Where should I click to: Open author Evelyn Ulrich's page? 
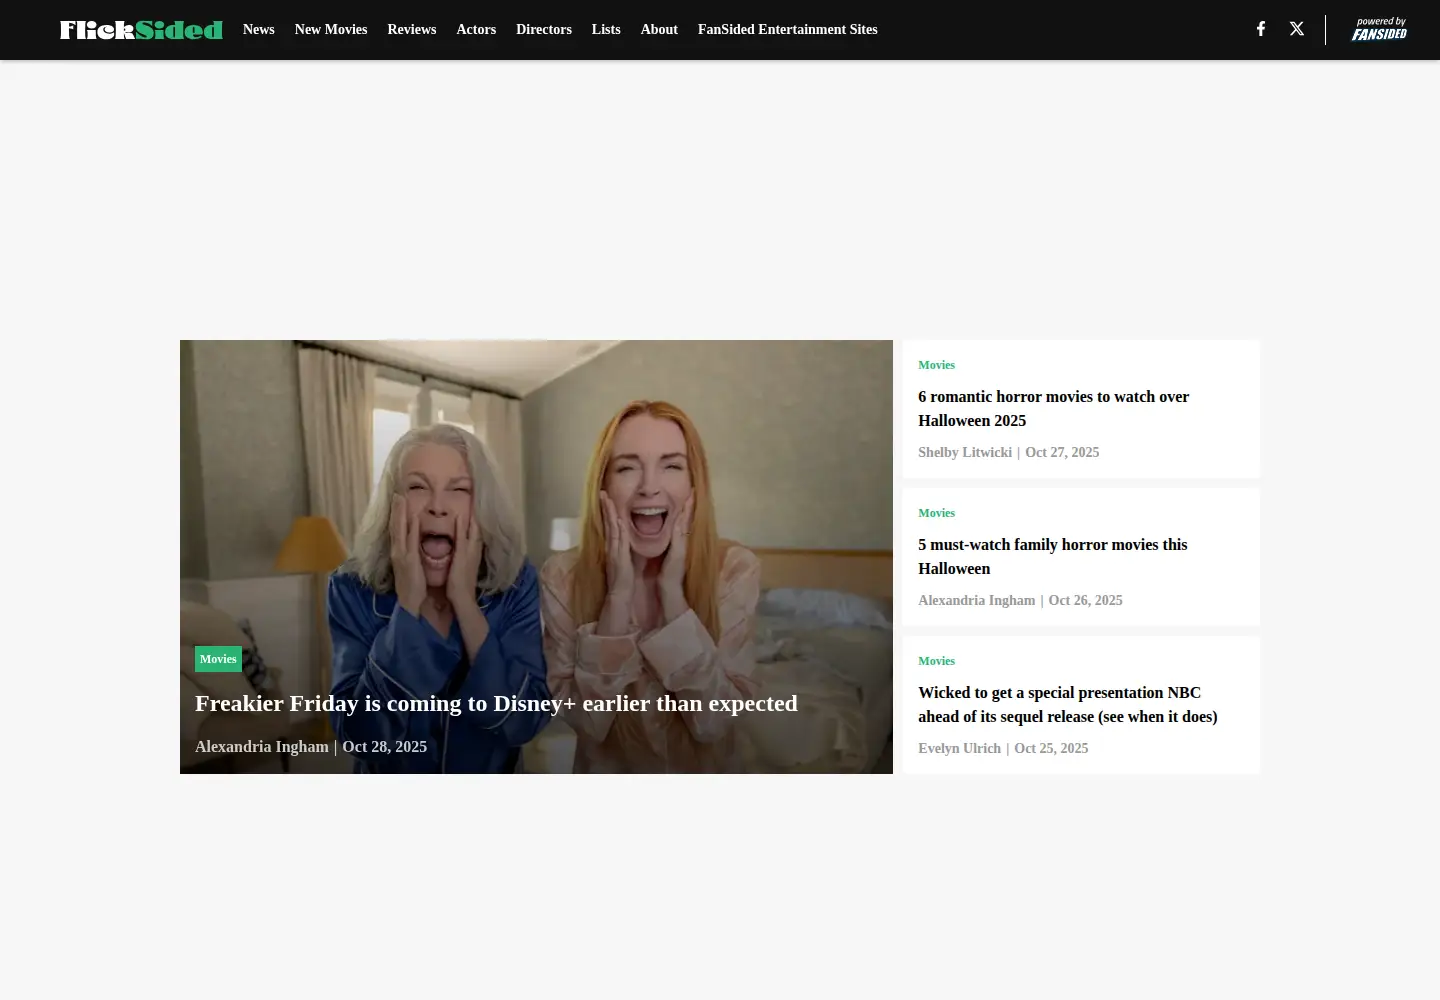coord(960,749)
